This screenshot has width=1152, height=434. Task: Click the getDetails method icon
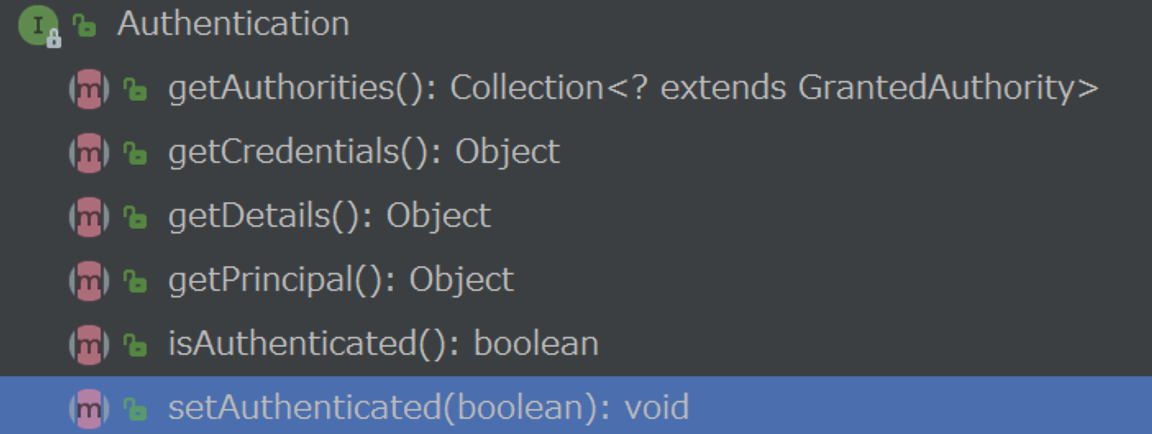coord(89,217)
